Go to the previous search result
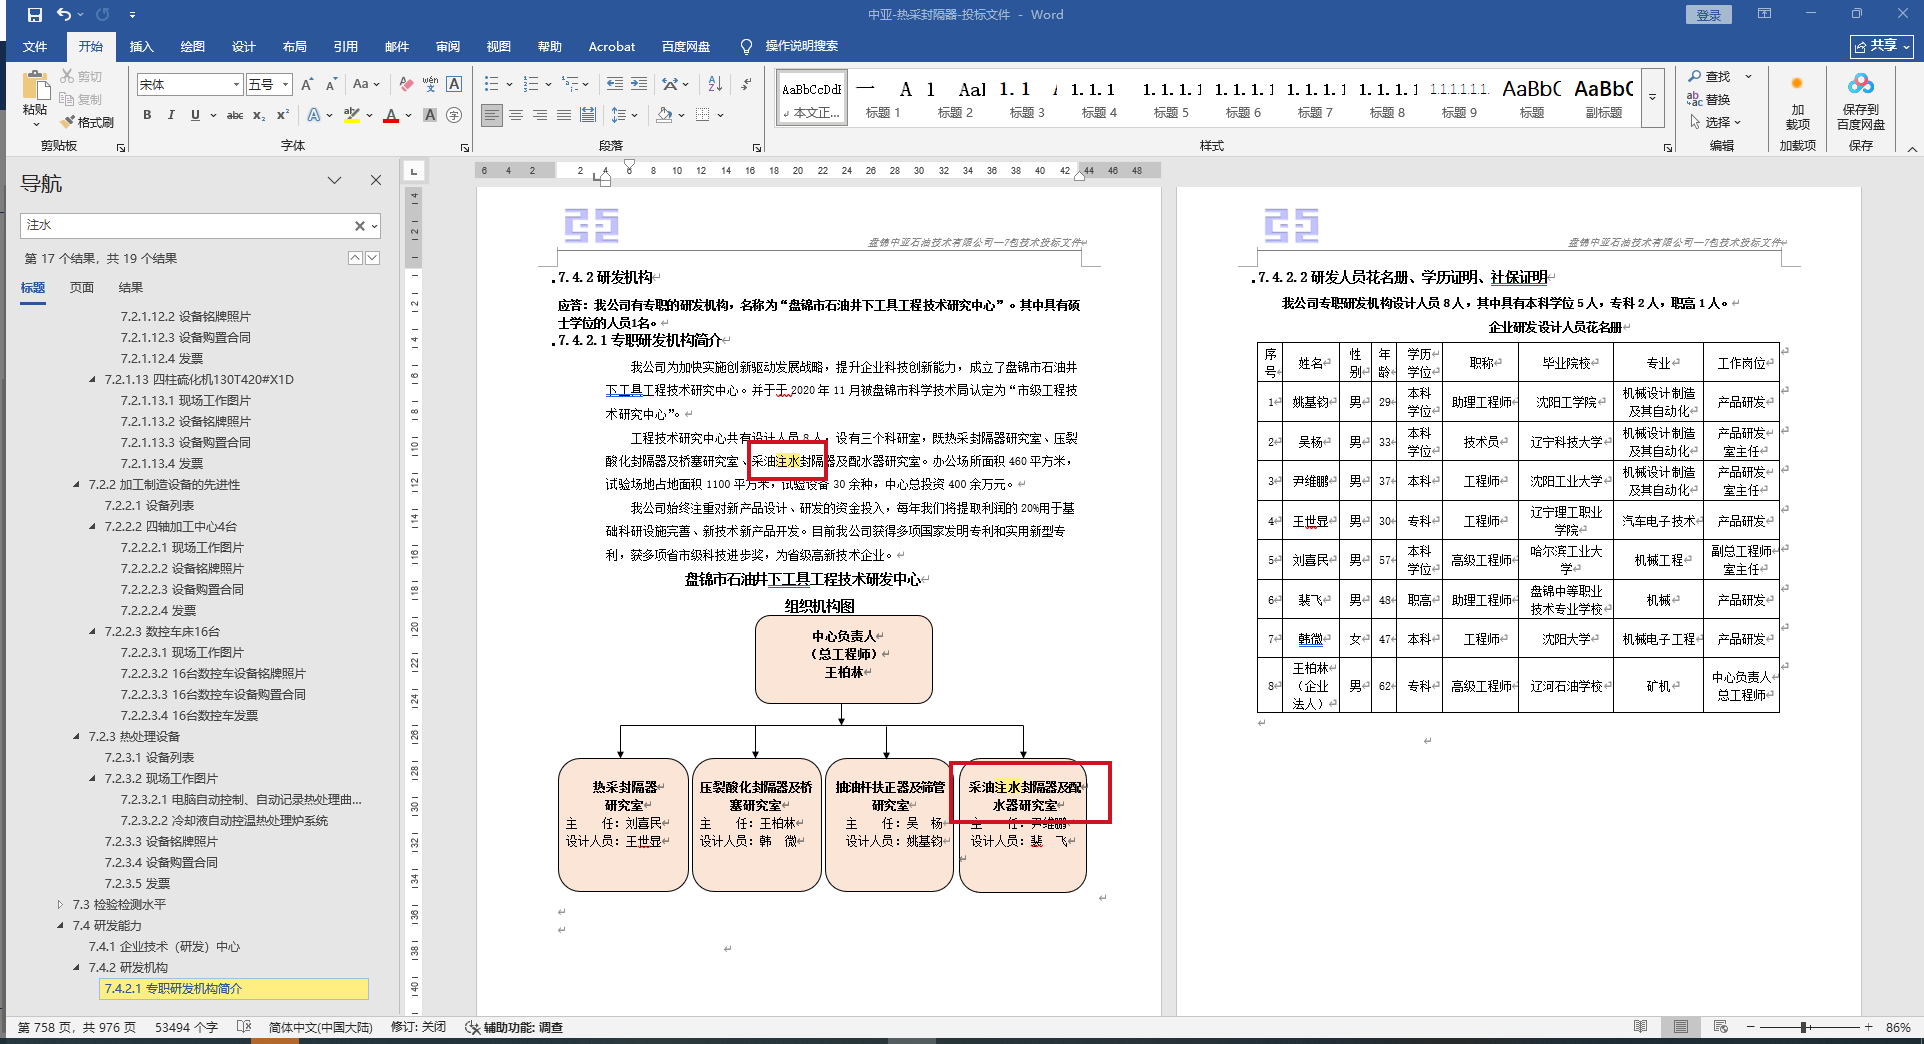The width and height of the screenshot is (1924, 1044). [x=355, y=258]
